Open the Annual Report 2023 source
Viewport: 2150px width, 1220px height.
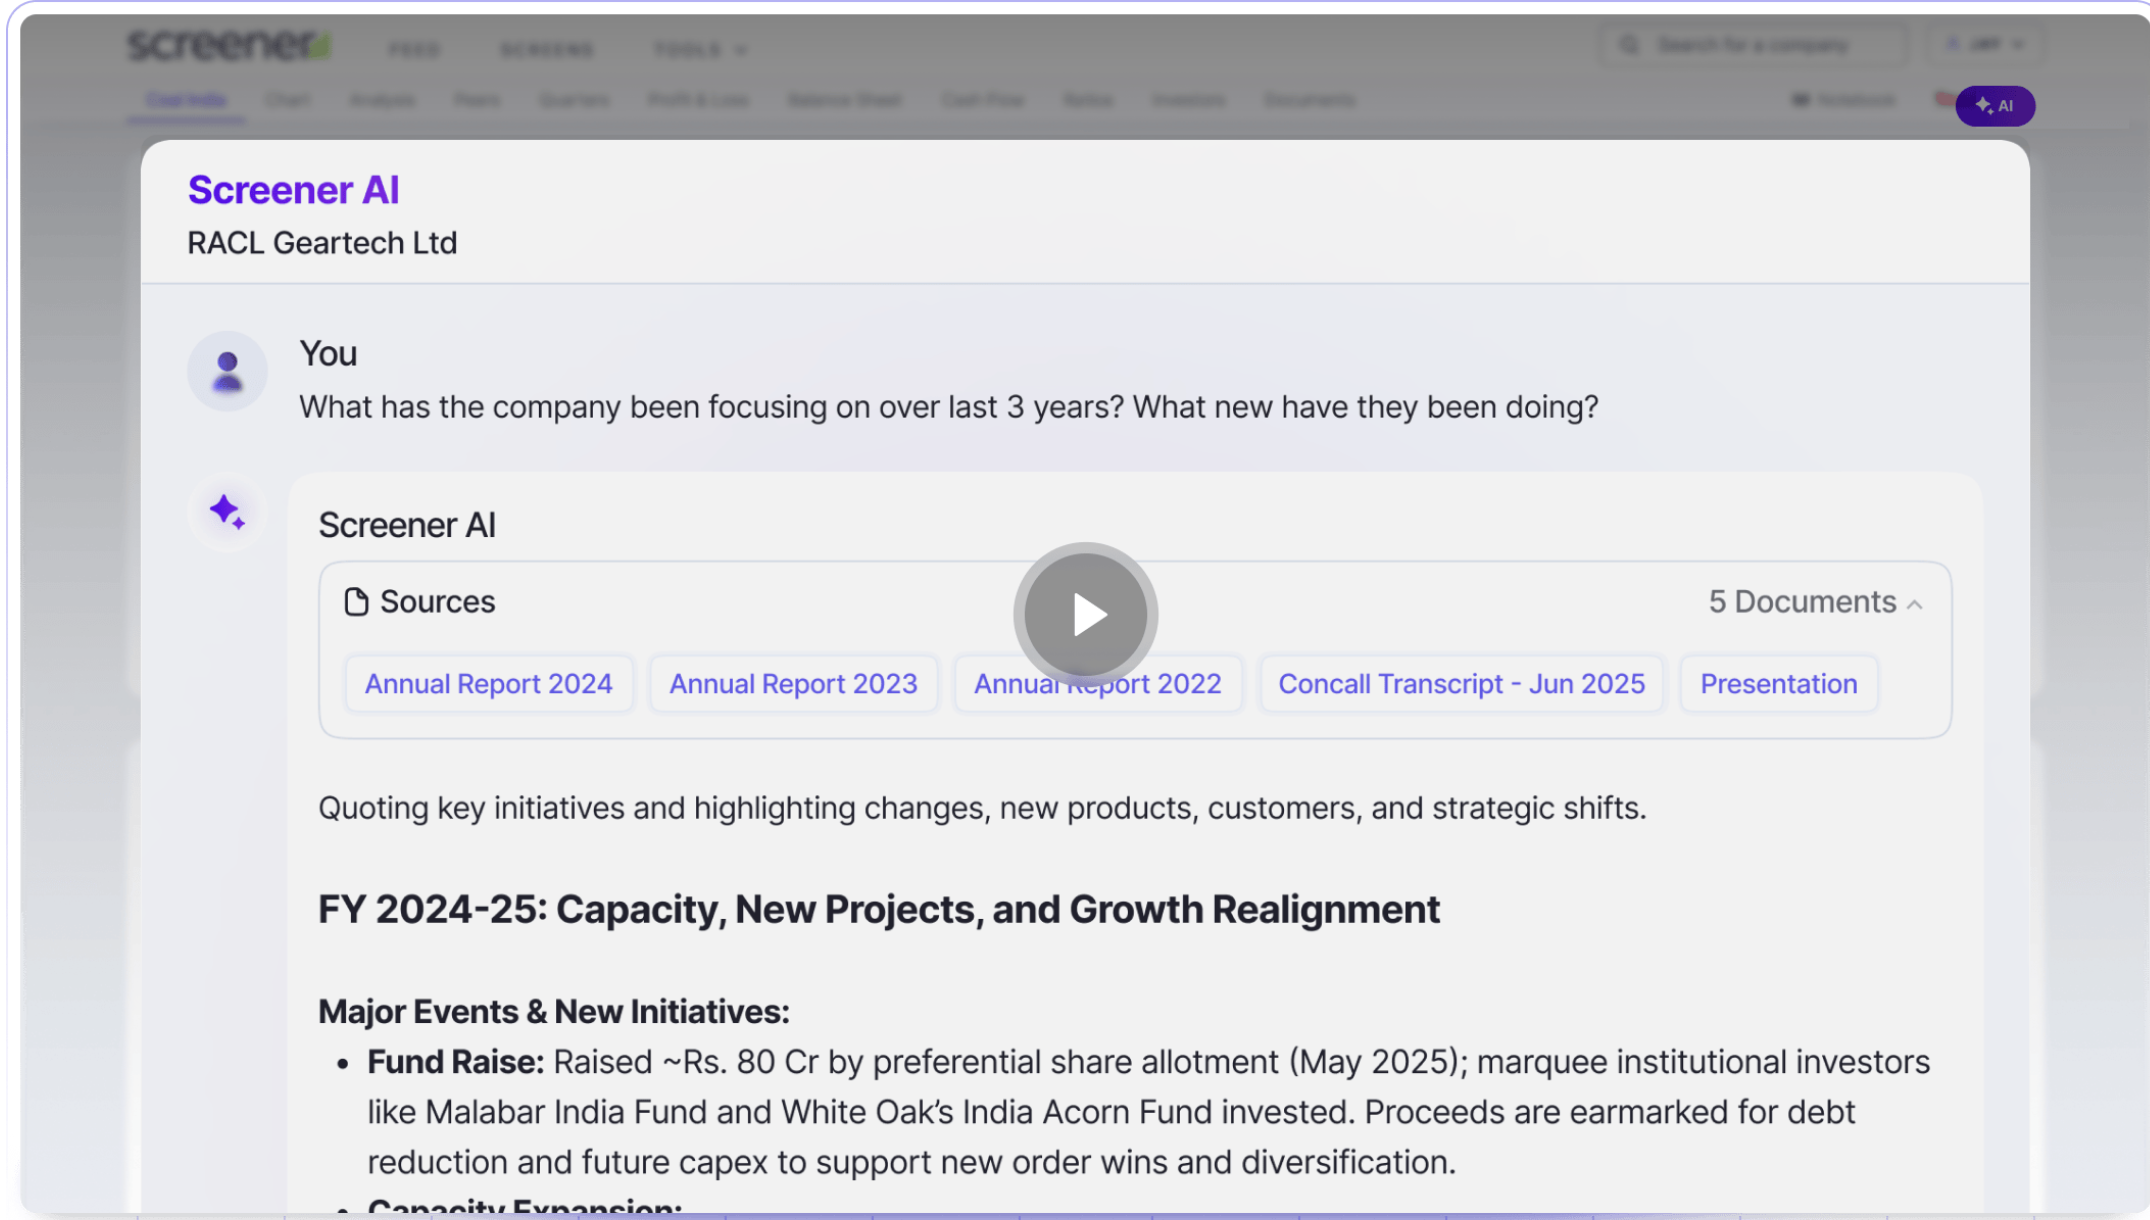tap(793, 684)
